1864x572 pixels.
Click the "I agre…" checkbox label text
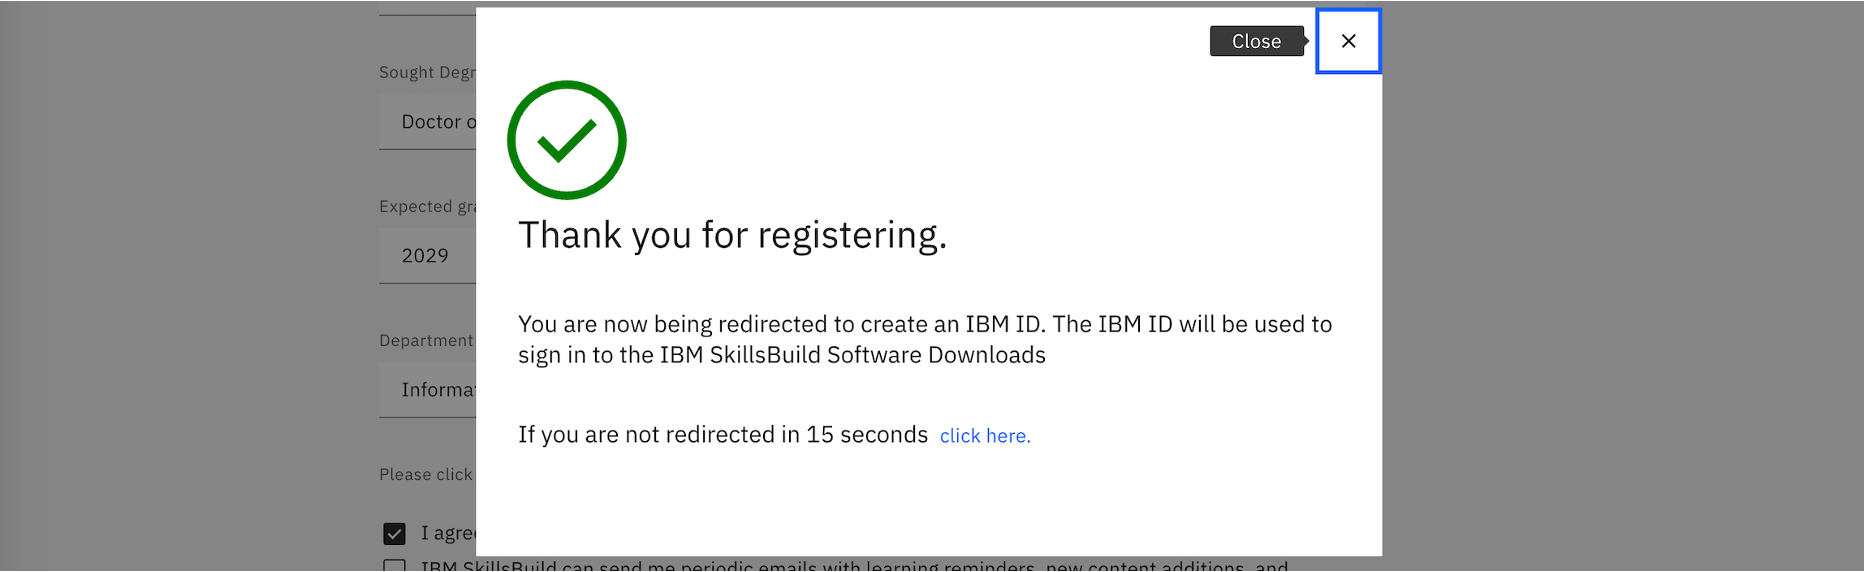[447, 534]
